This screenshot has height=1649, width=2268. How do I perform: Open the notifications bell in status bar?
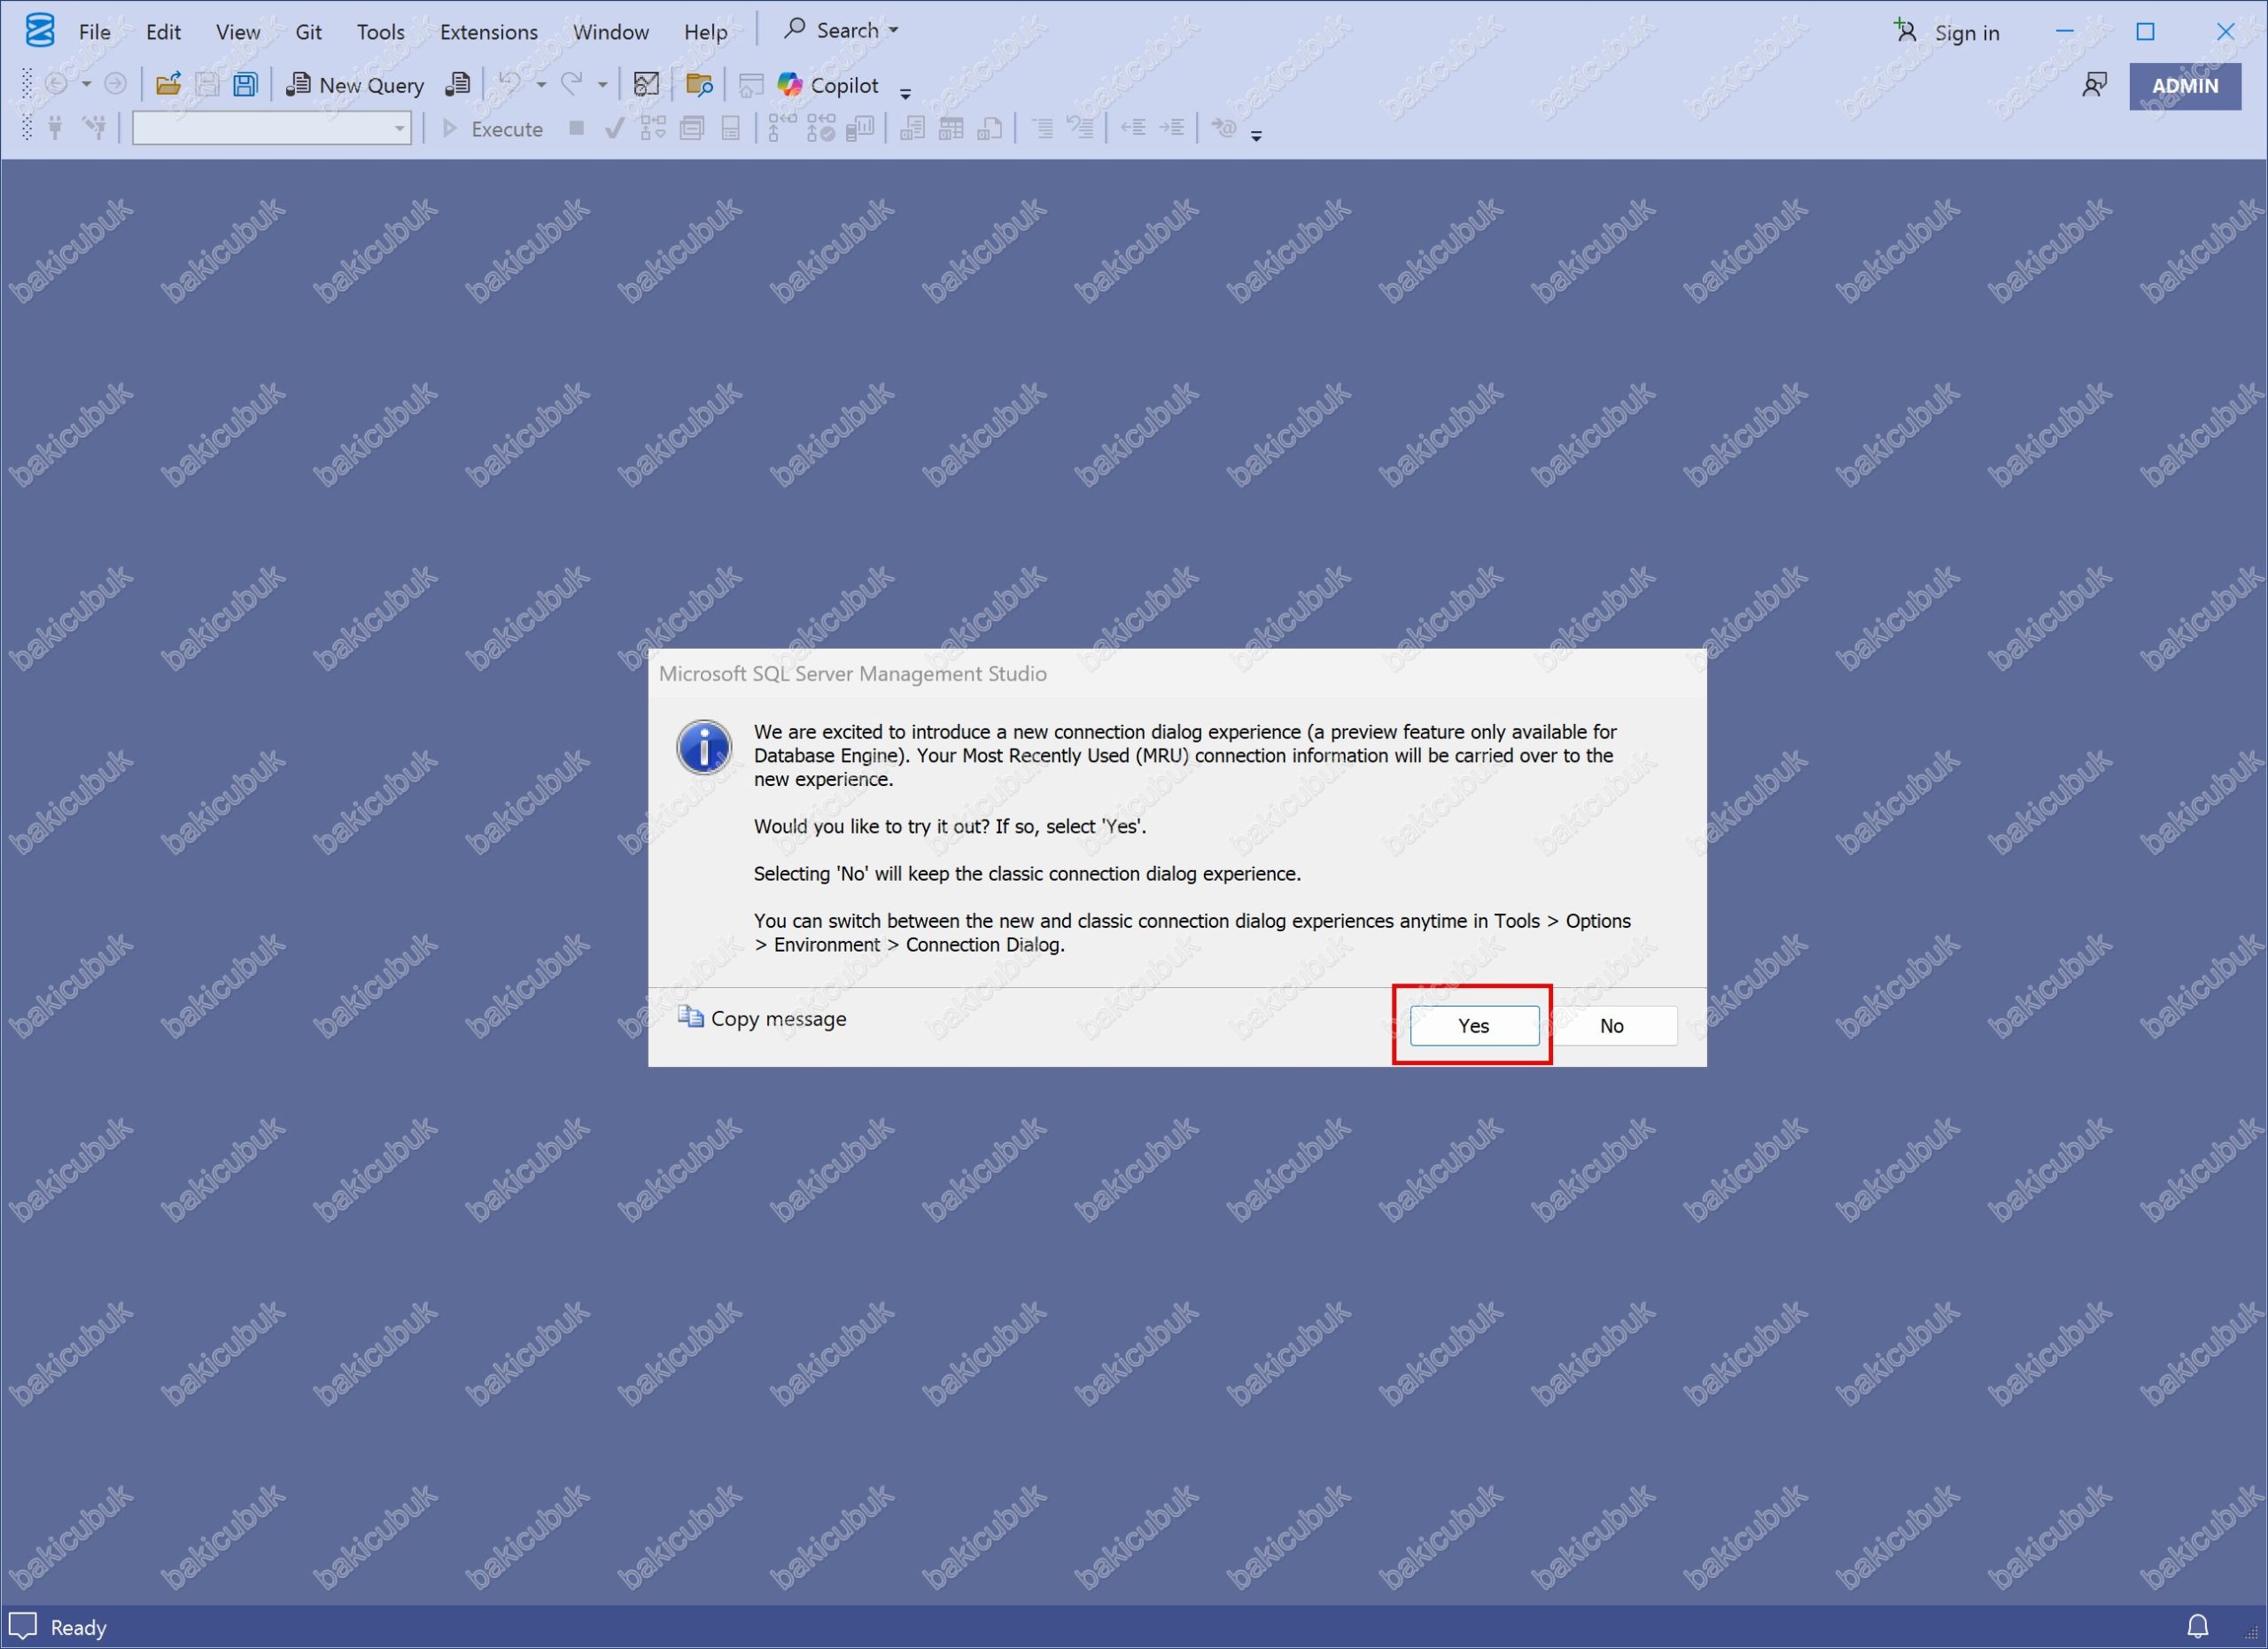click(2198, 1627)
